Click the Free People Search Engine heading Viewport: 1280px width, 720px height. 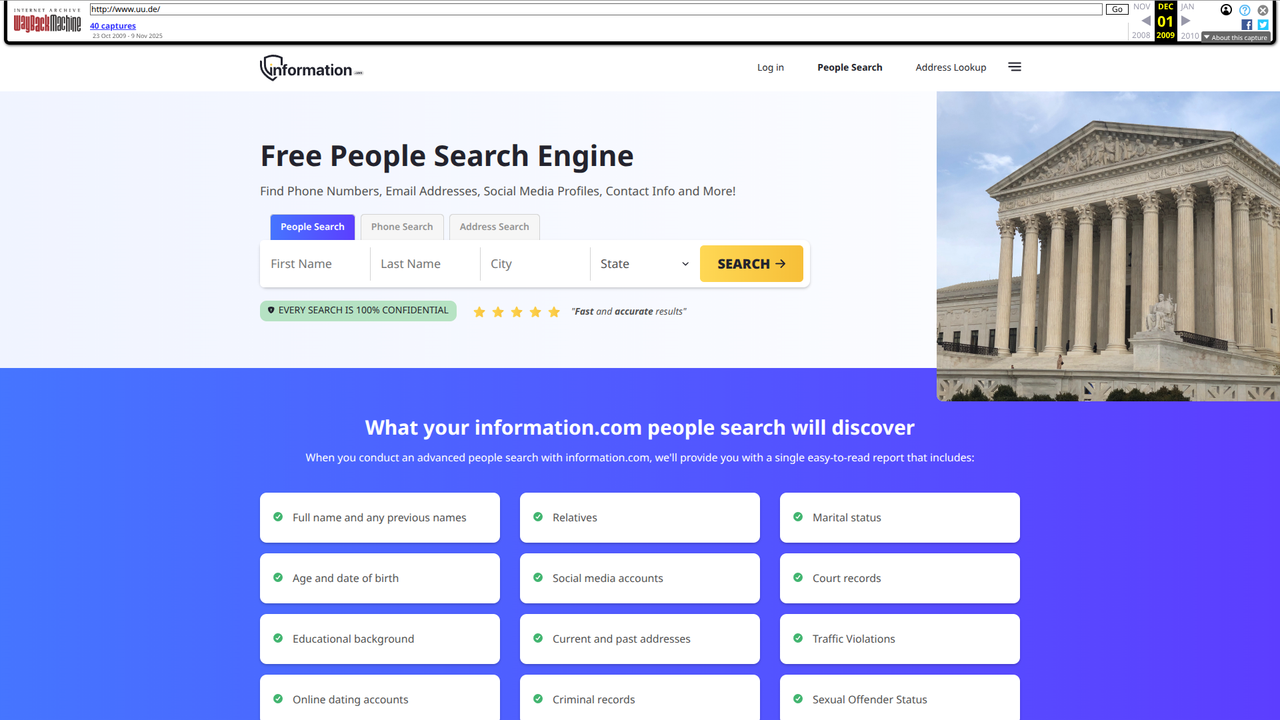pyautogui.click(x=447, y=156)
